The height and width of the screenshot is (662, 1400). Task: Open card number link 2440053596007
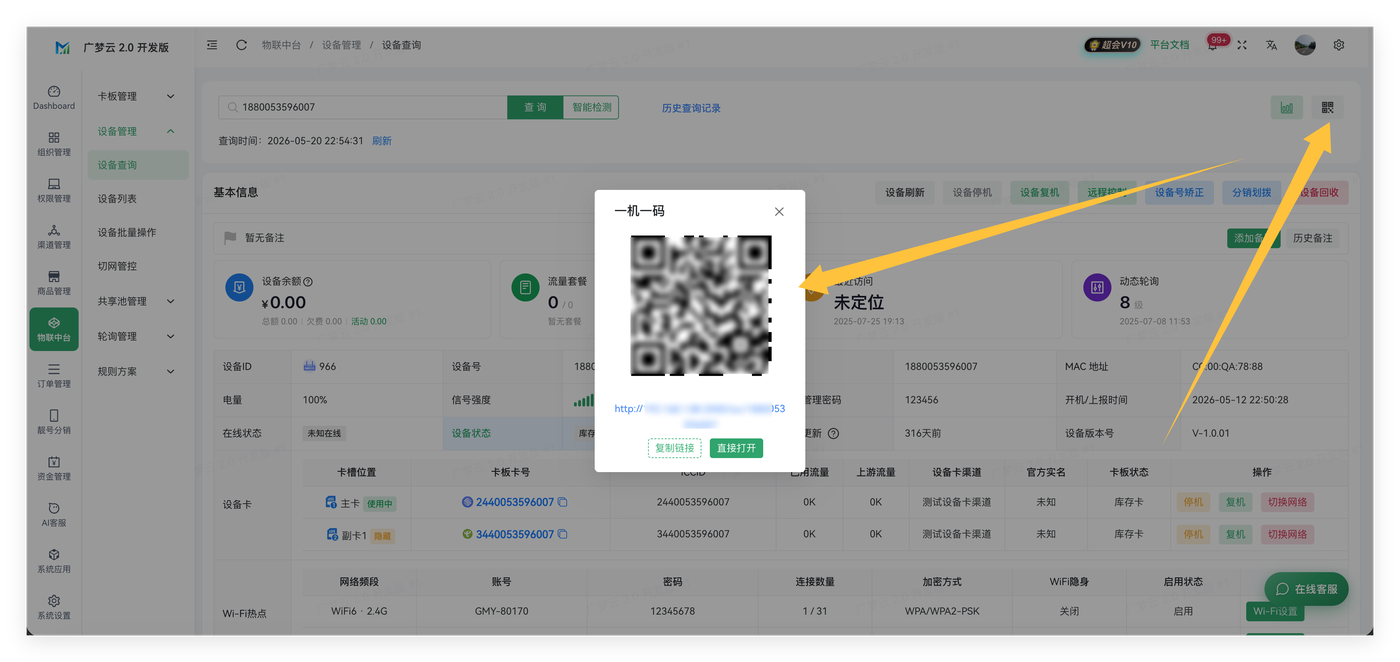click(515, 502)
